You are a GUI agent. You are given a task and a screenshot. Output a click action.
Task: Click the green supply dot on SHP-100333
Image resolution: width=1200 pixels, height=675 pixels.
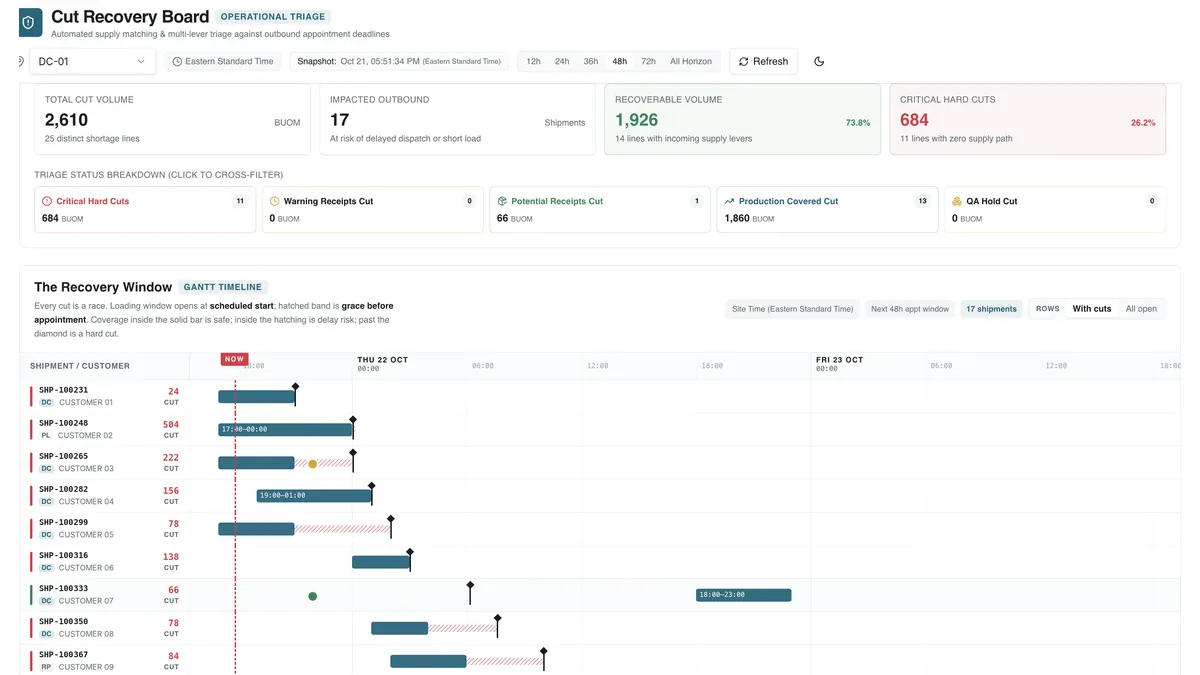(313, 596)
